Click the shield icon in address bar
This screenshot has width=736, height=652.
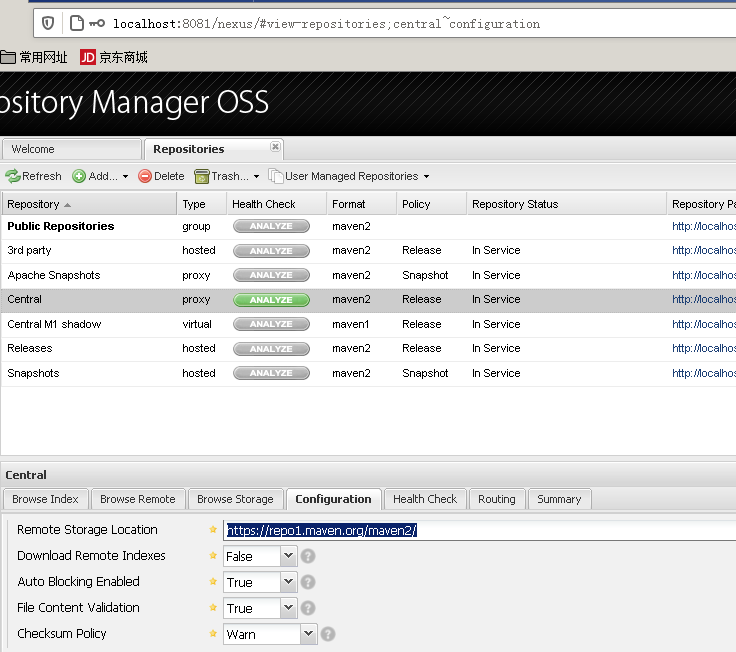coord(48,23)
